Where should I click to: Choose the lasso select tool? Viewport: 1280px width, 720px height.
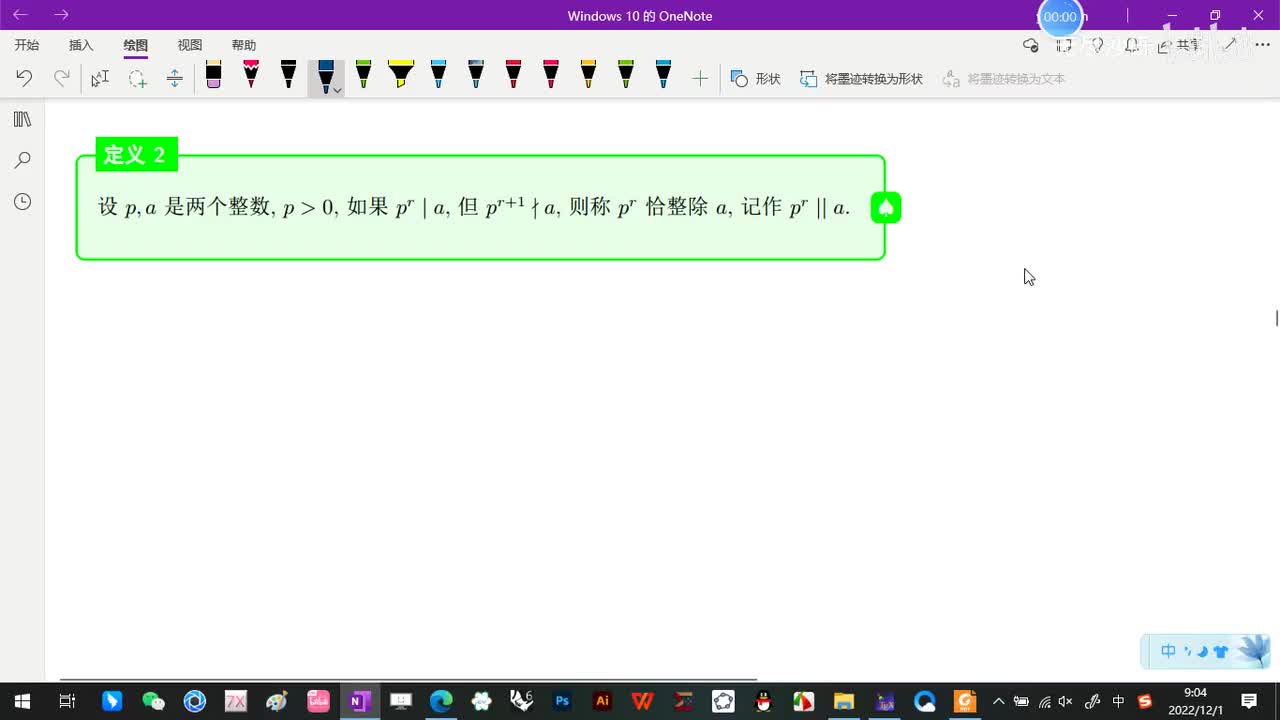click(x=137, y=78)
